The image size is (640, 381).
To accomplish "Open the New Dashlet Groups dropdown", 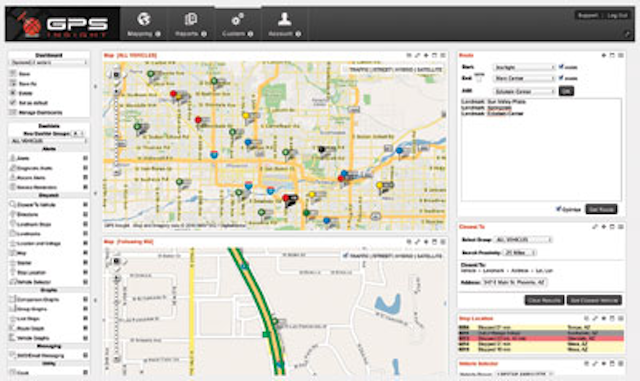I will point(78,134).
